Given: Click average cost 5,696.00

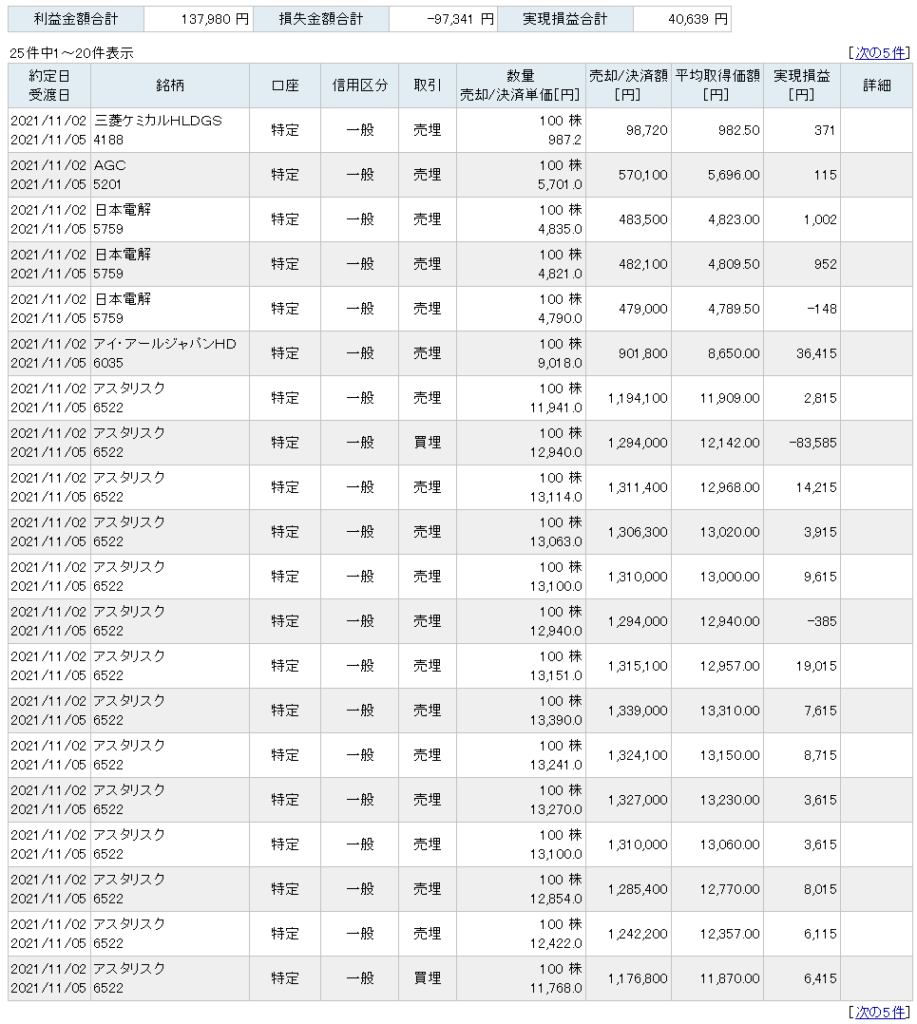Looking at the screenshot, I should point(733,175).
